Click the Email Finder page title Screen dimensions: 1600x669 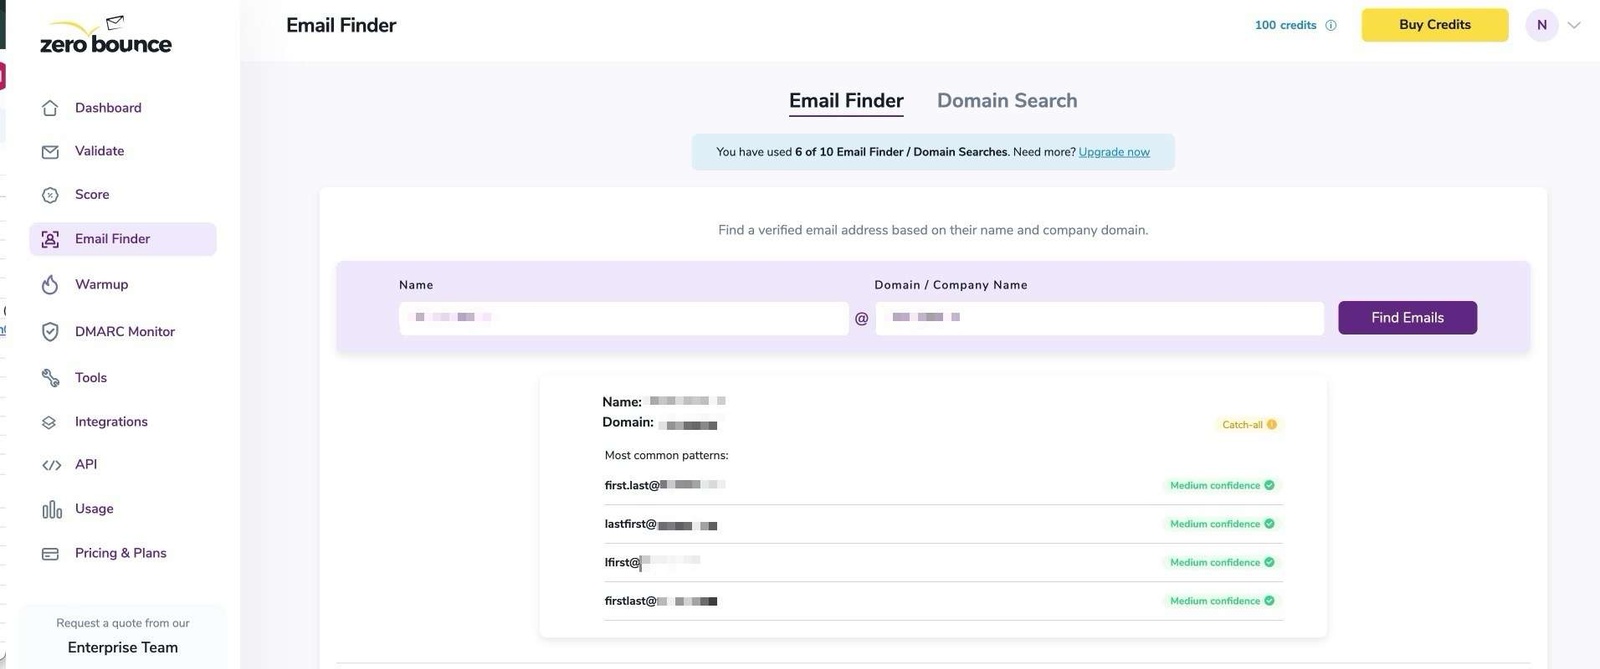341,26
